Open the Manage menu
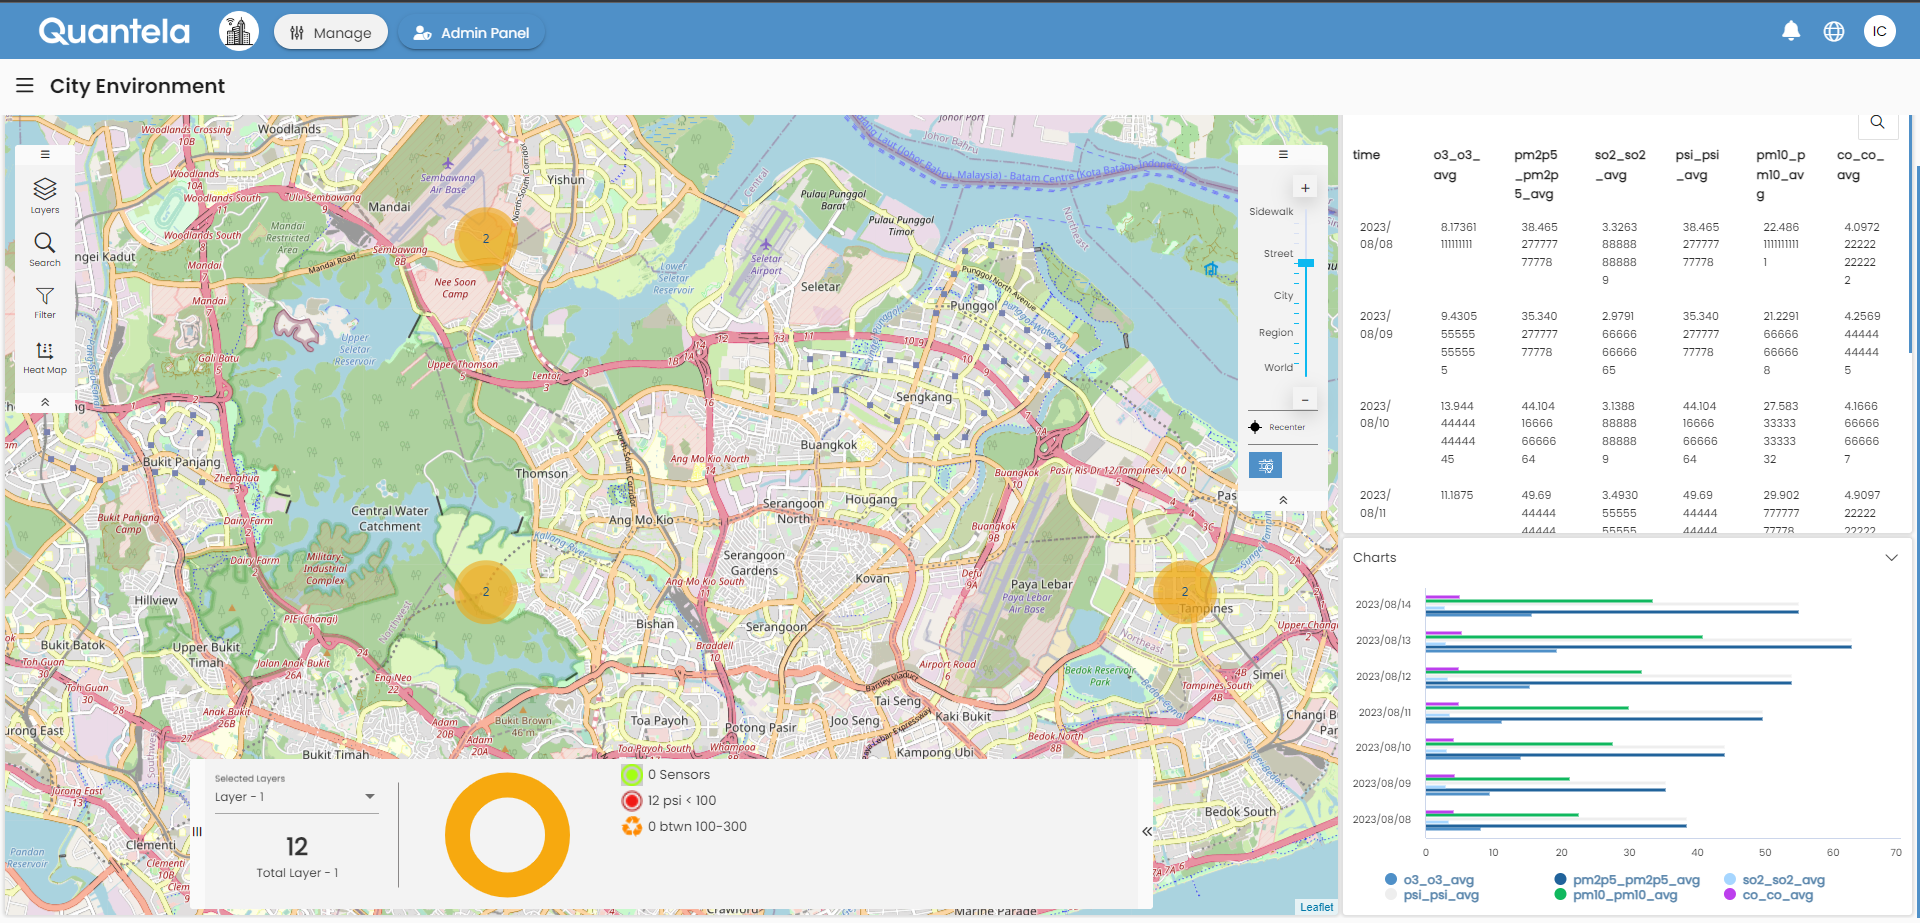This screenshot has height=923, width=1920. [x=330, y=33]
